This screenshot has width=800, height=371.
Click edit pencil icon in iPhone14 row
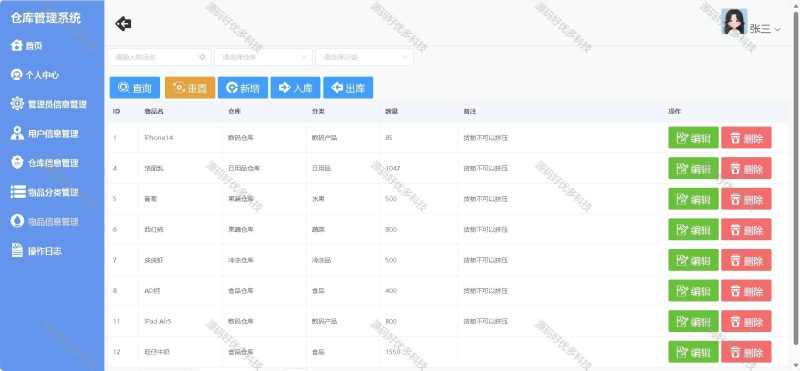[682, 138]
